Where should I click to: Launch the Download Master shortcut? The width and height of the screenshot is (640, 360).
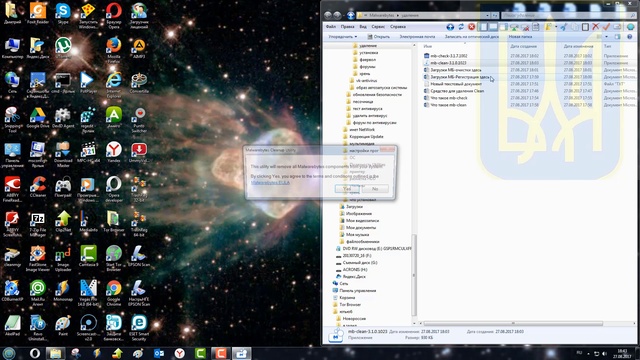coord(63,154)
